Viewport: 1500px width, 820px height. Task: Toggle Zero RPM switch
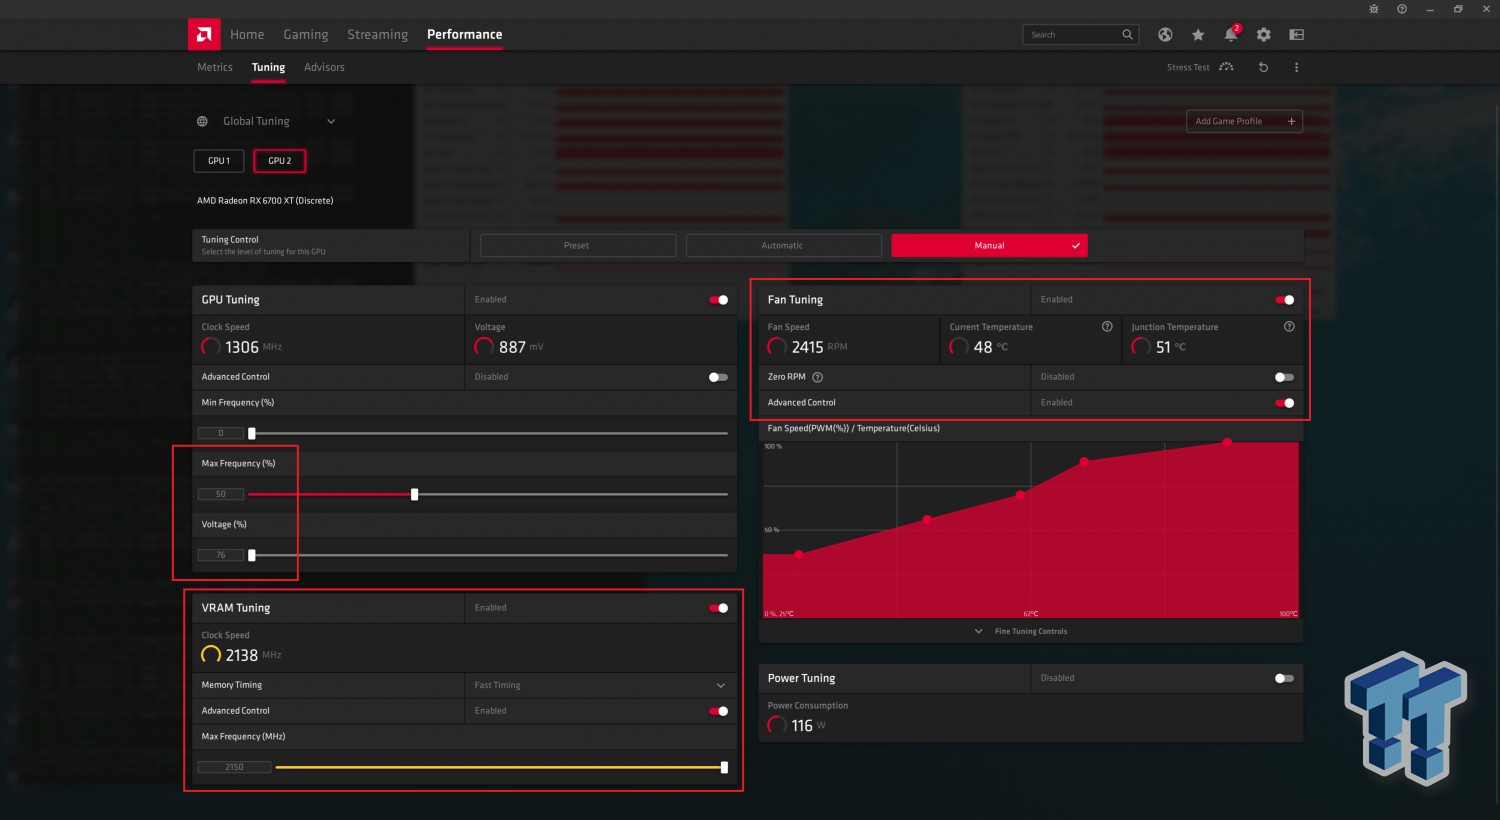coord(1285,377)
